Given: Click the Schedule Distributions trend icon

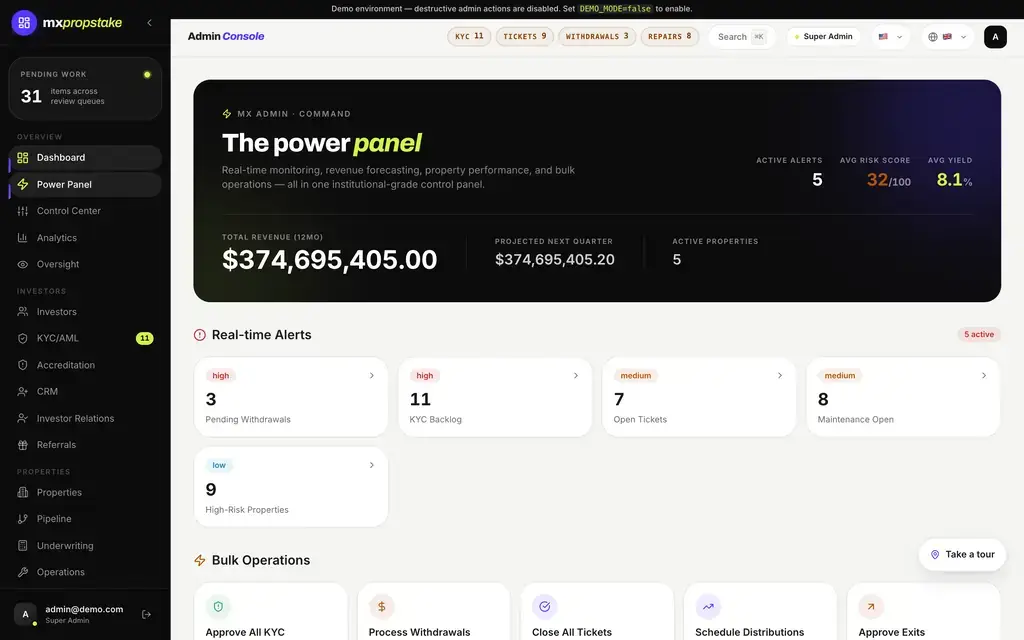Looking at the screenshot, I should click(708, 607).
